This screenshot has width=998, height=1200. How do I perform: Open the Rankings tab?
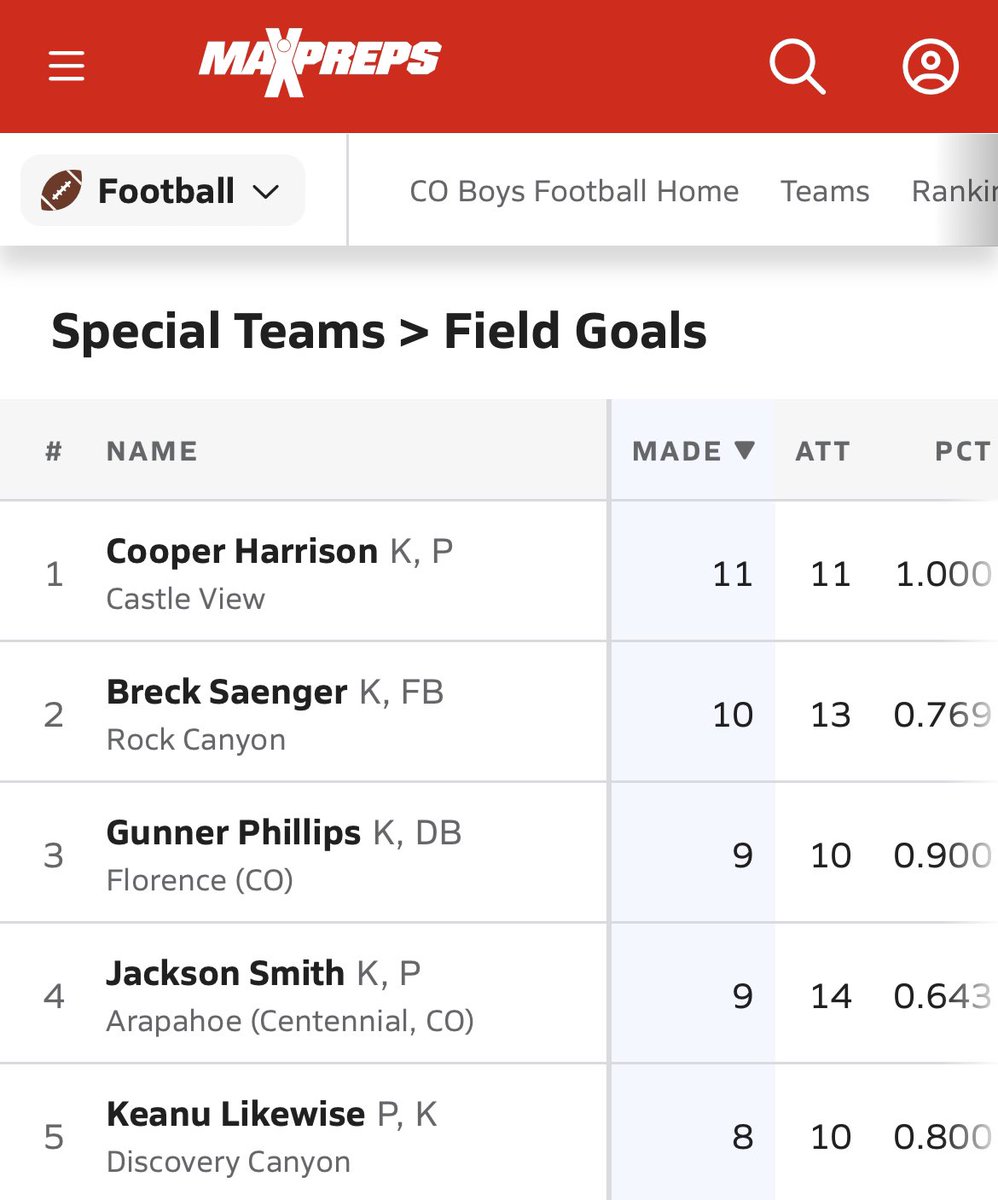point(954,191)
